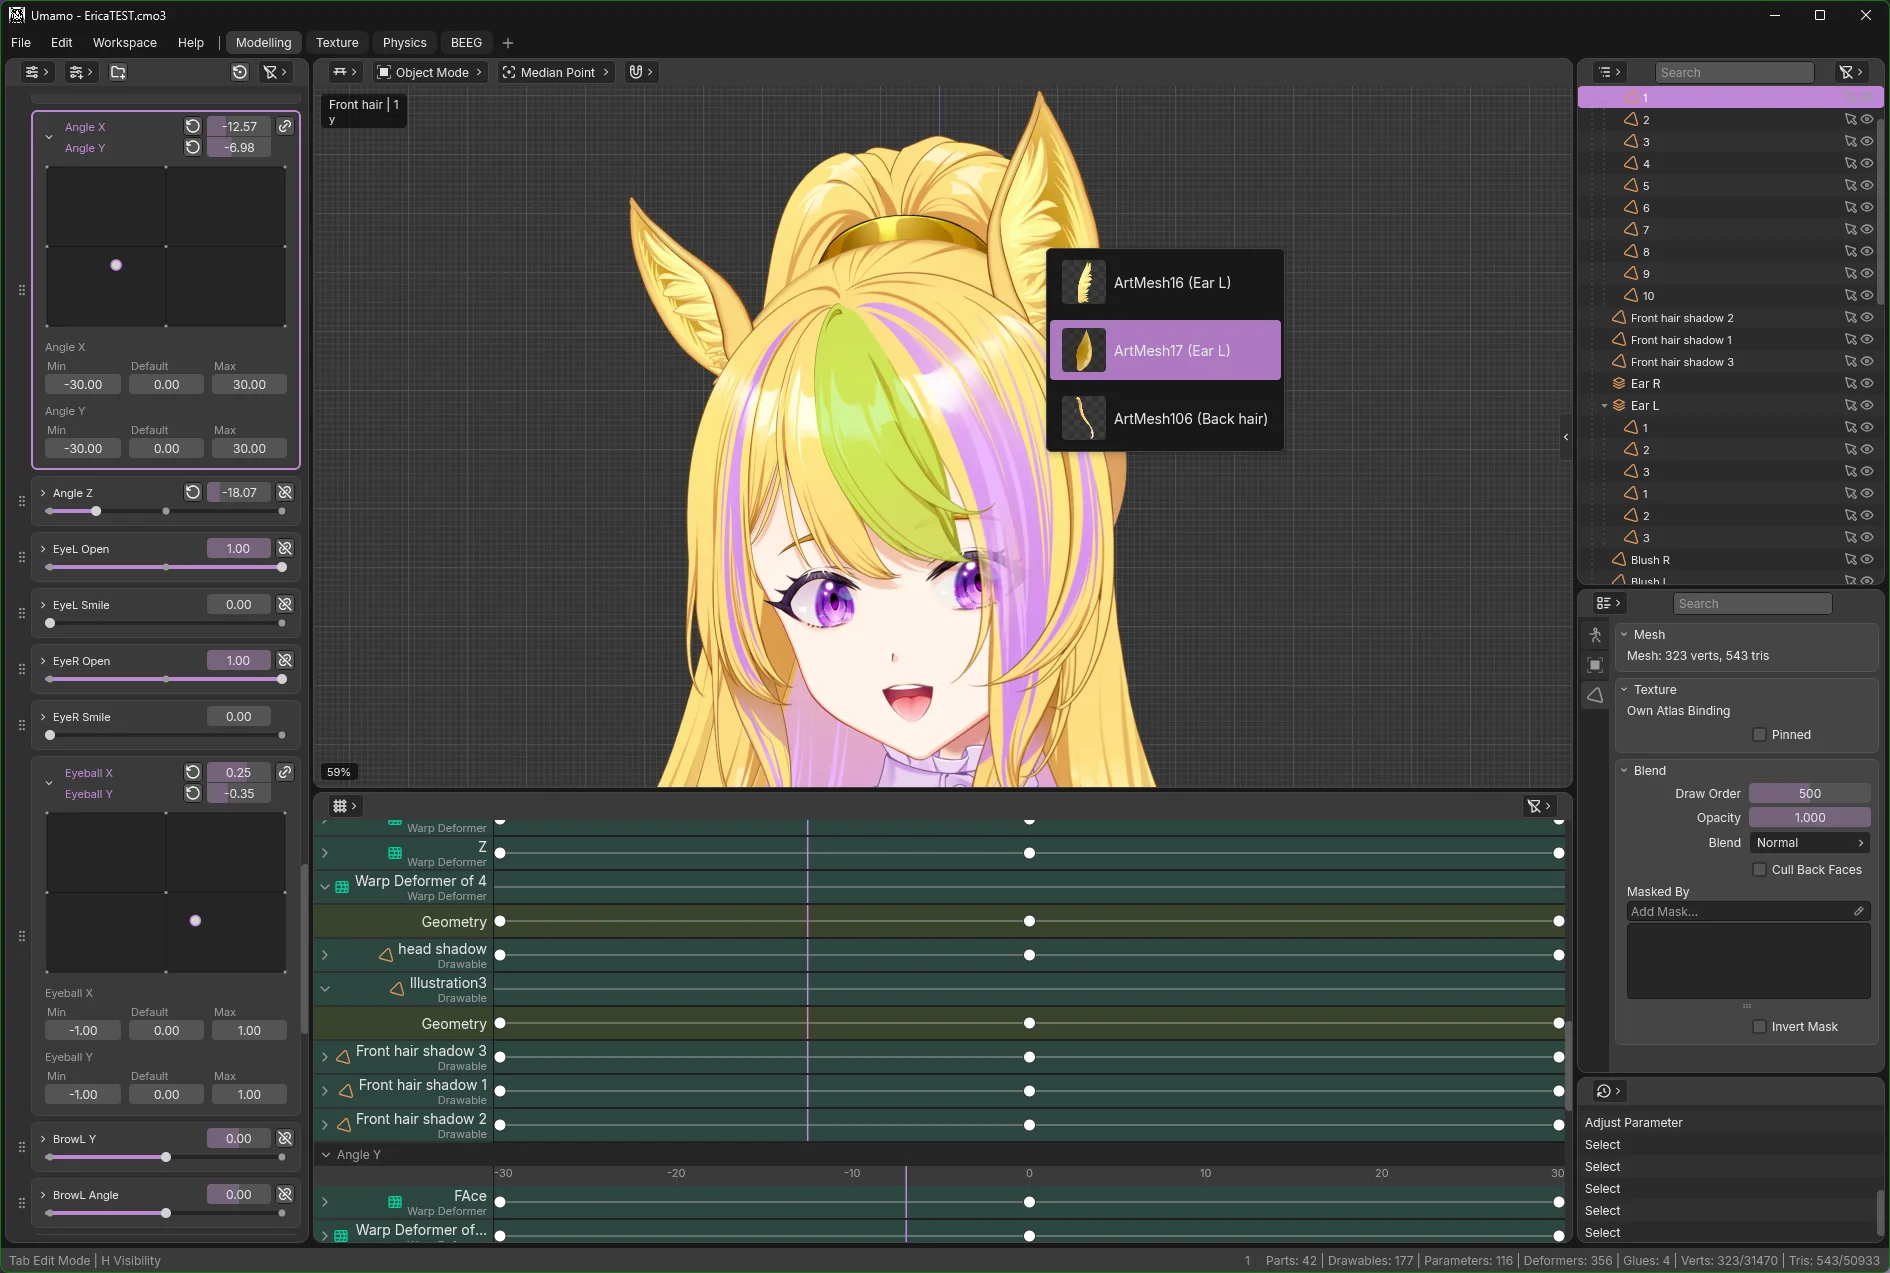
Task: Open the timeline filter options
Action: coord(1539,806)
